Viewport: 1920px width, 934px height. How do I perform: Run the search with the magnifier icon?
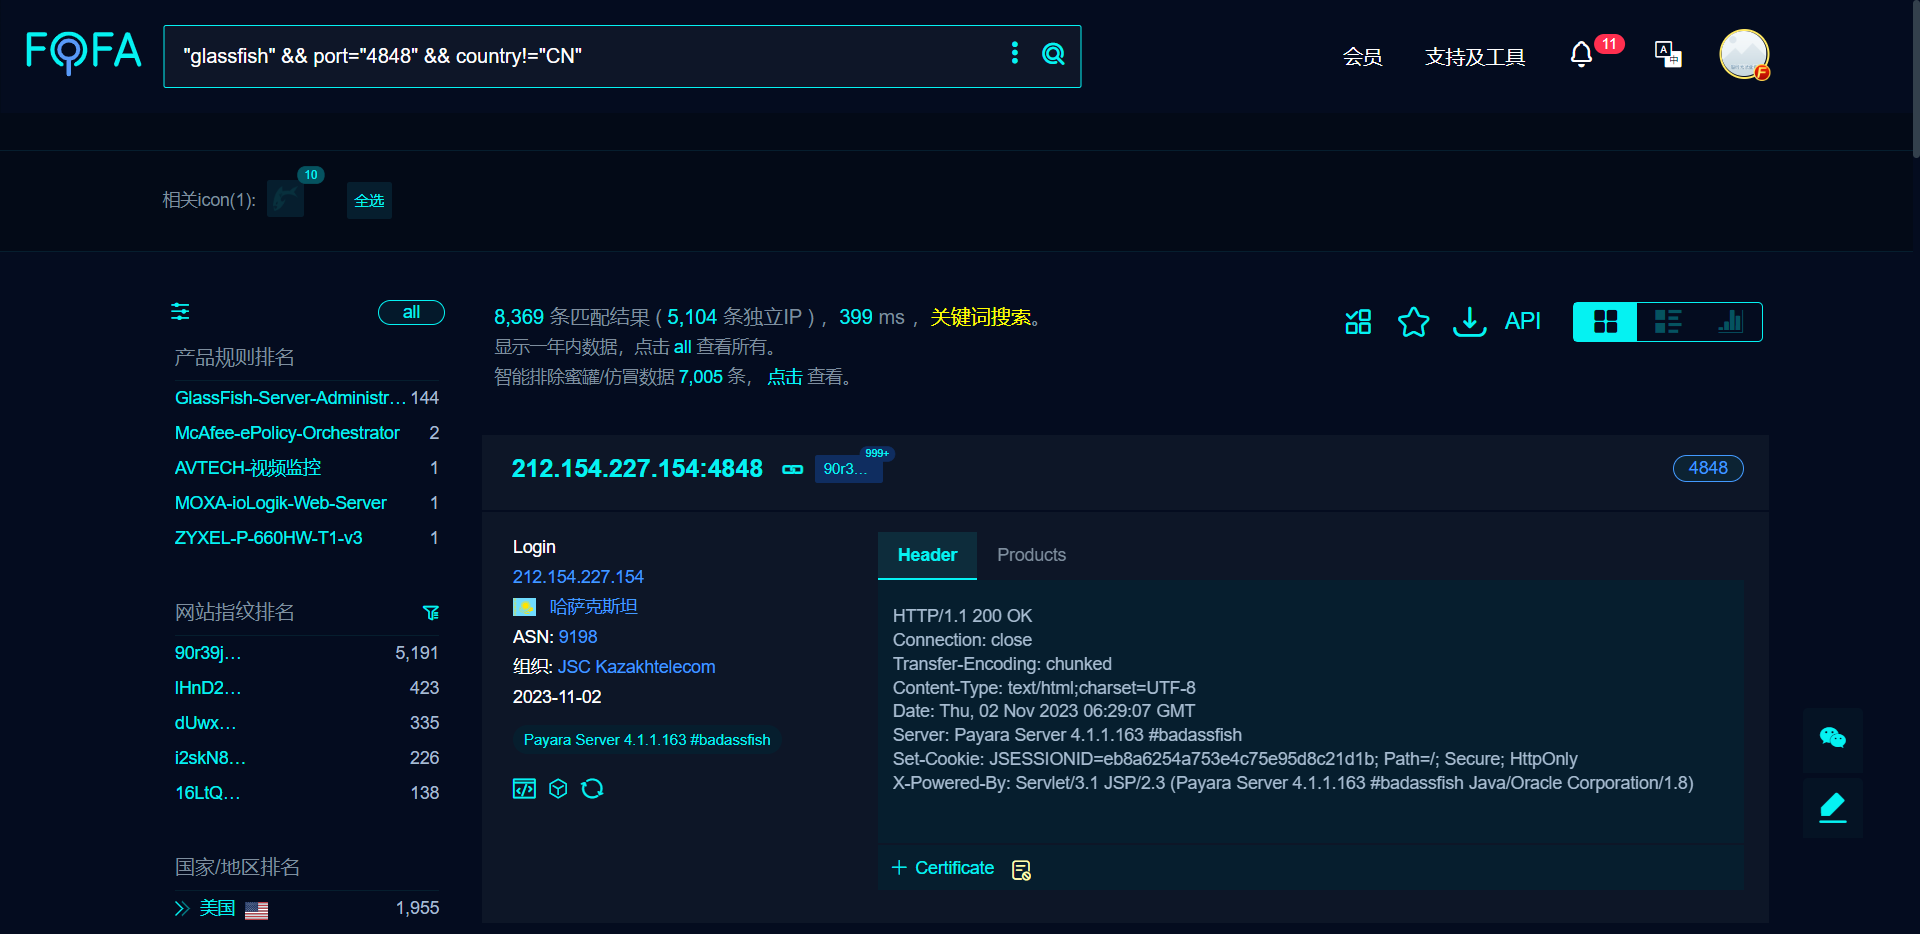(1053, 54)
